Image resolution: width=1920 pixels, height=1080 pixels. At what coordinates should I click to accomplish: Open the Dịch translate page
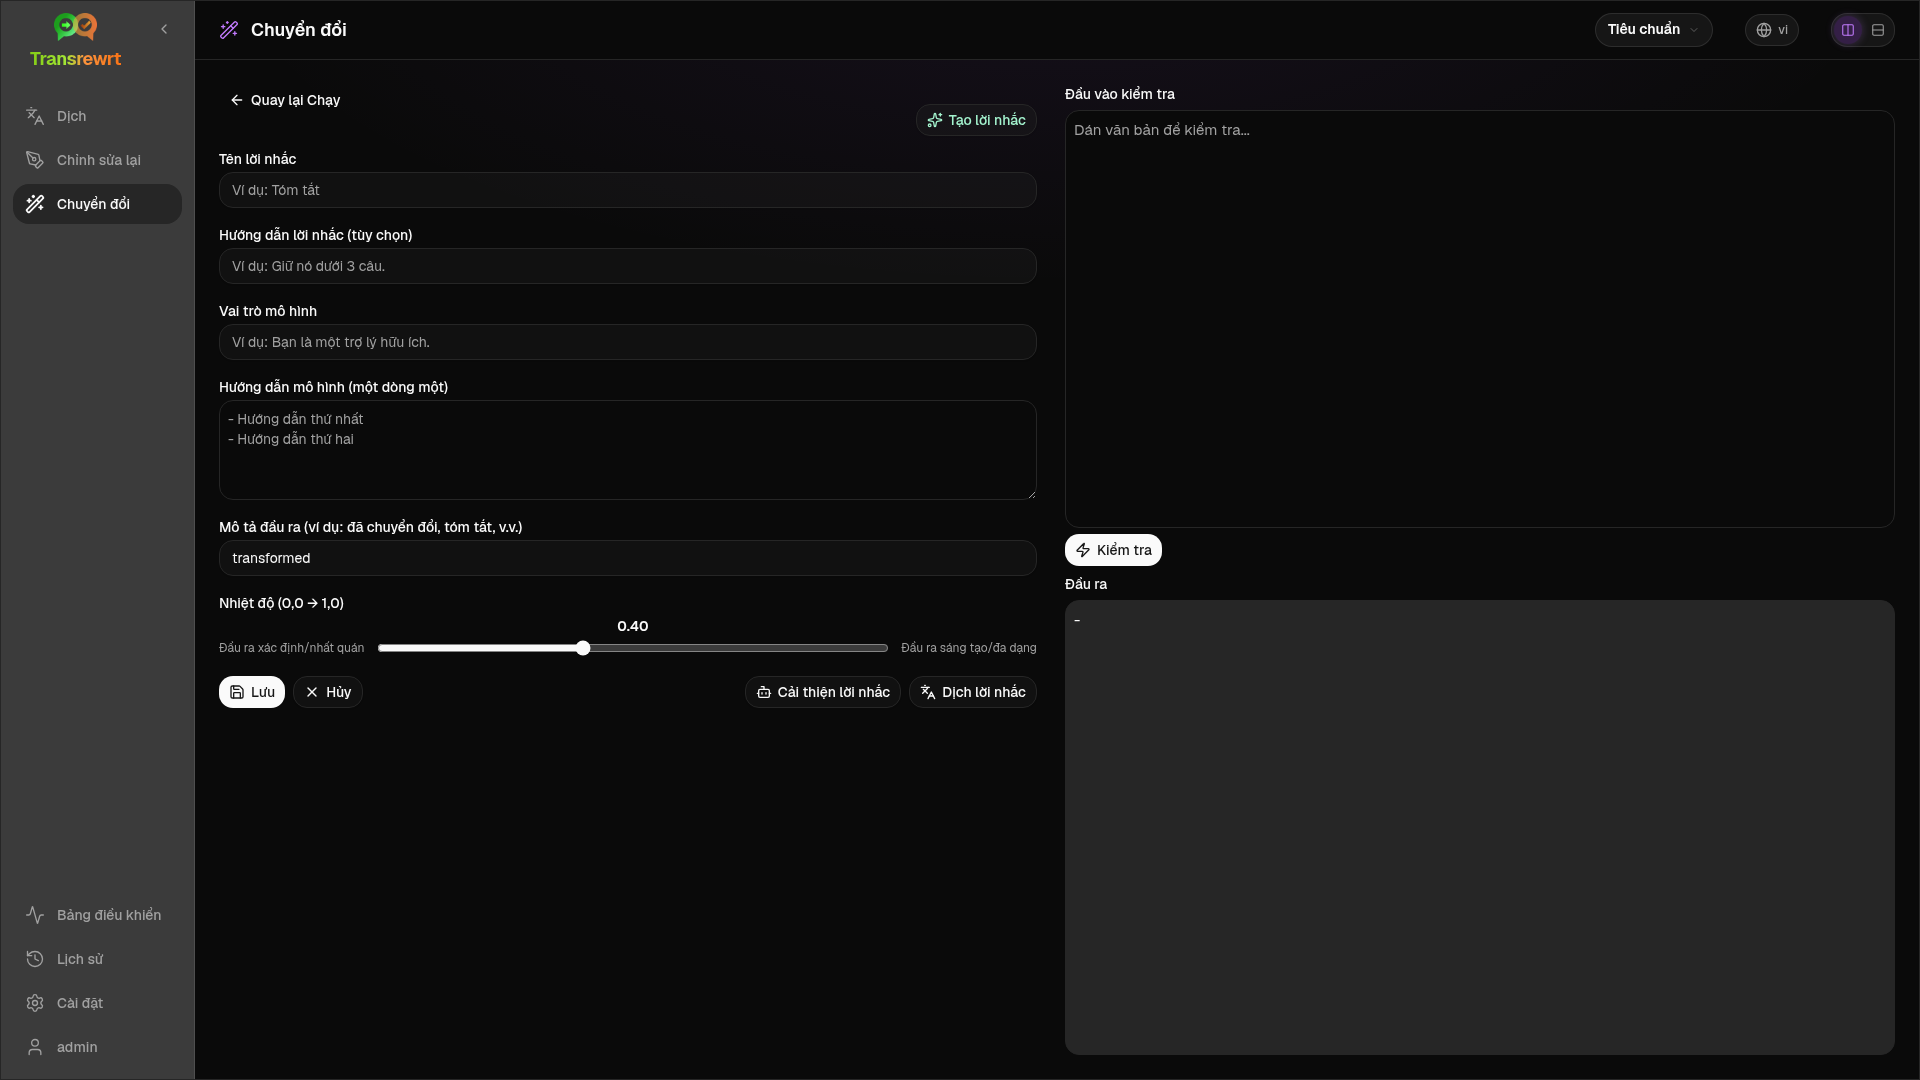point(97,116)
